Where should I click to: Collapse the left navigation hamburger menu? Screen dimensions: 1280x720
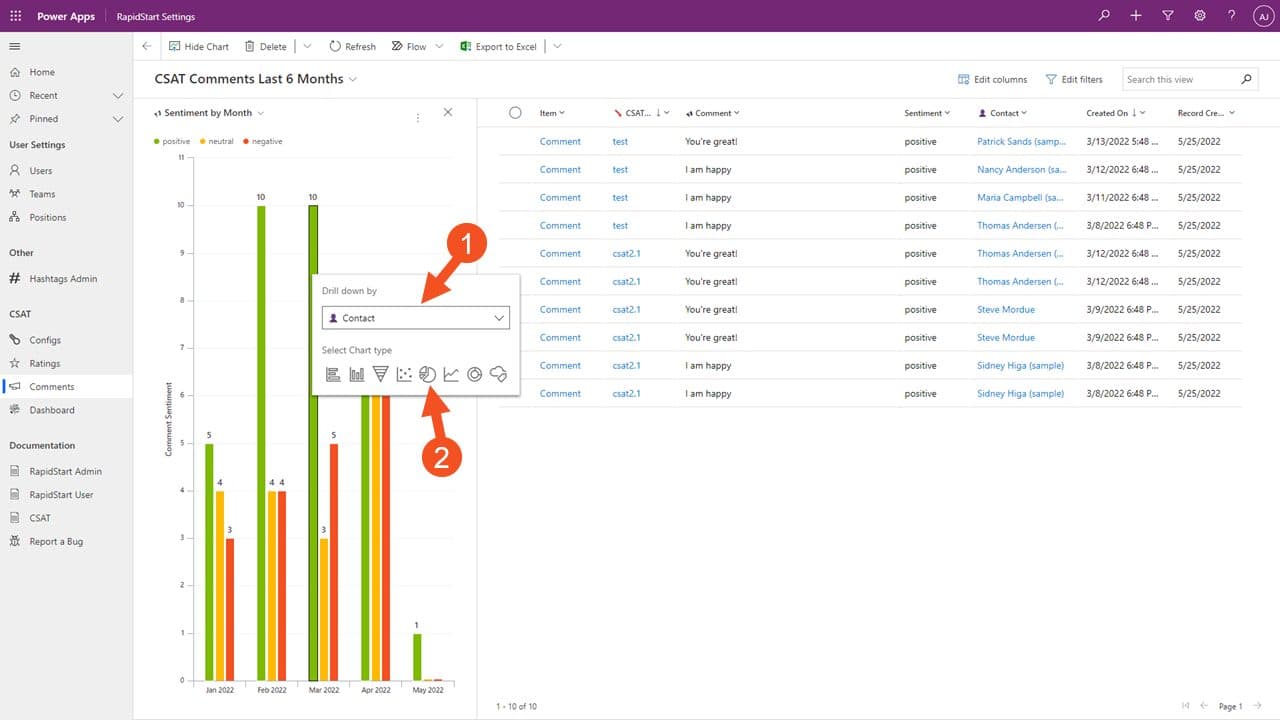pyautogui.click(x=15, y=46)
